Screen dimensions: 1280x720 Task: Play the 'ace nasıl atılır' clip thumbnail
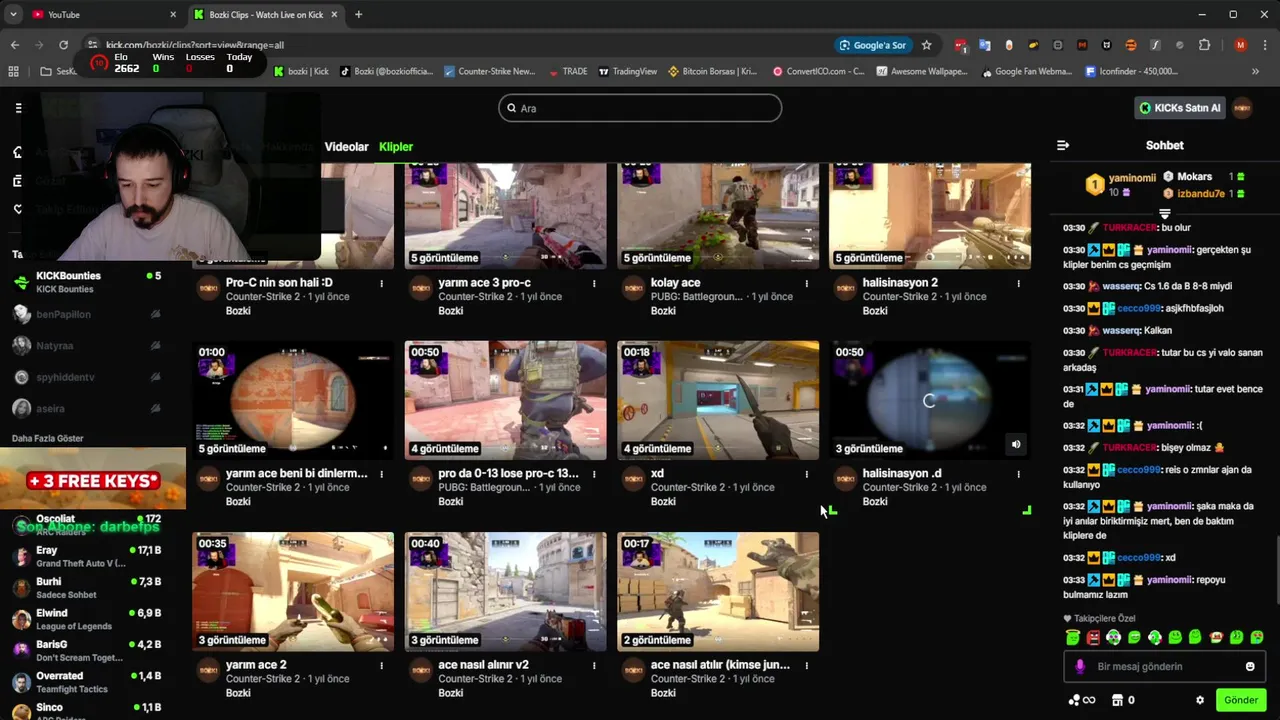pyautogui.click(x=718, y=592)
